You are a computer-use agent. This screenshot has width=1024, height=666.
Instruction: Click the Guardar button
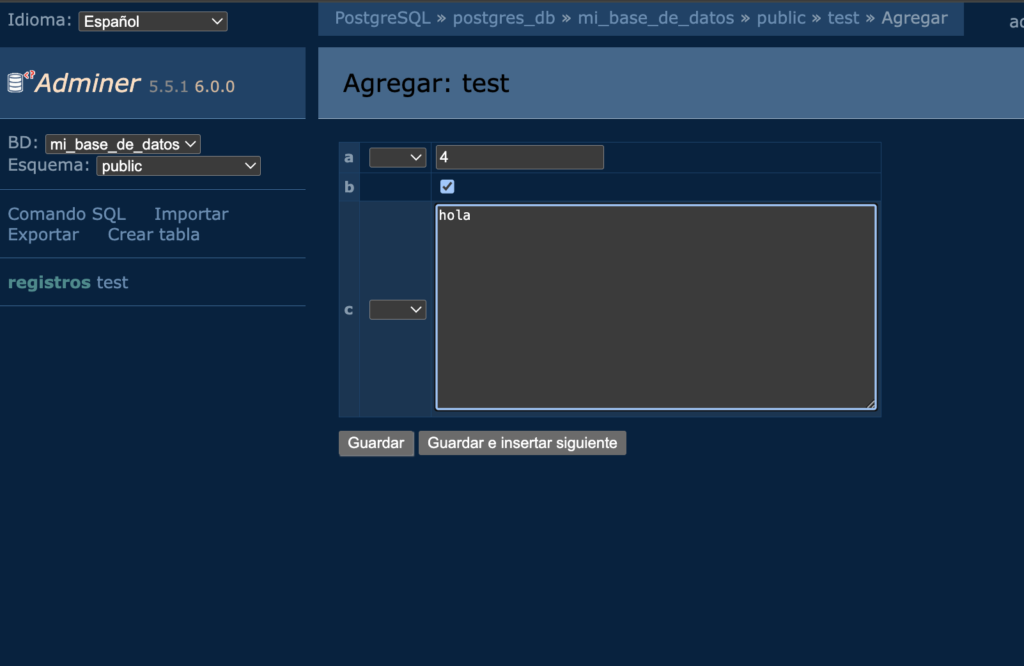[376, 443]
